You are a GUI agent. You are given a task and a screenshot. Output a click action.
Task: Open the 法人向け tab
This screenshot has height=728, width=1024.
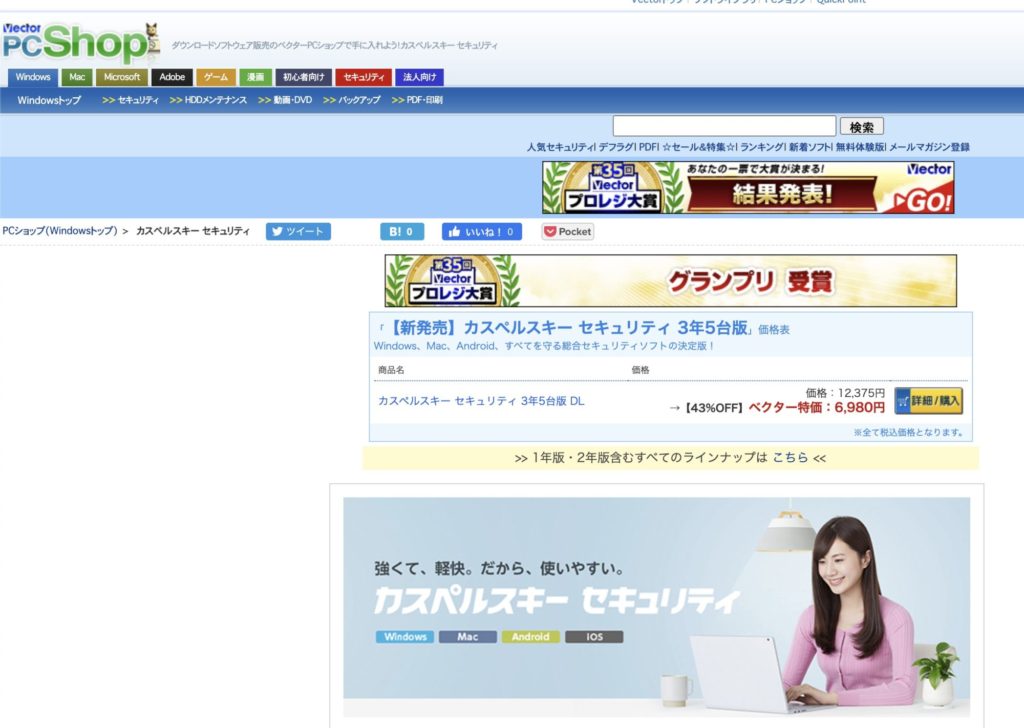pos(420,77)
